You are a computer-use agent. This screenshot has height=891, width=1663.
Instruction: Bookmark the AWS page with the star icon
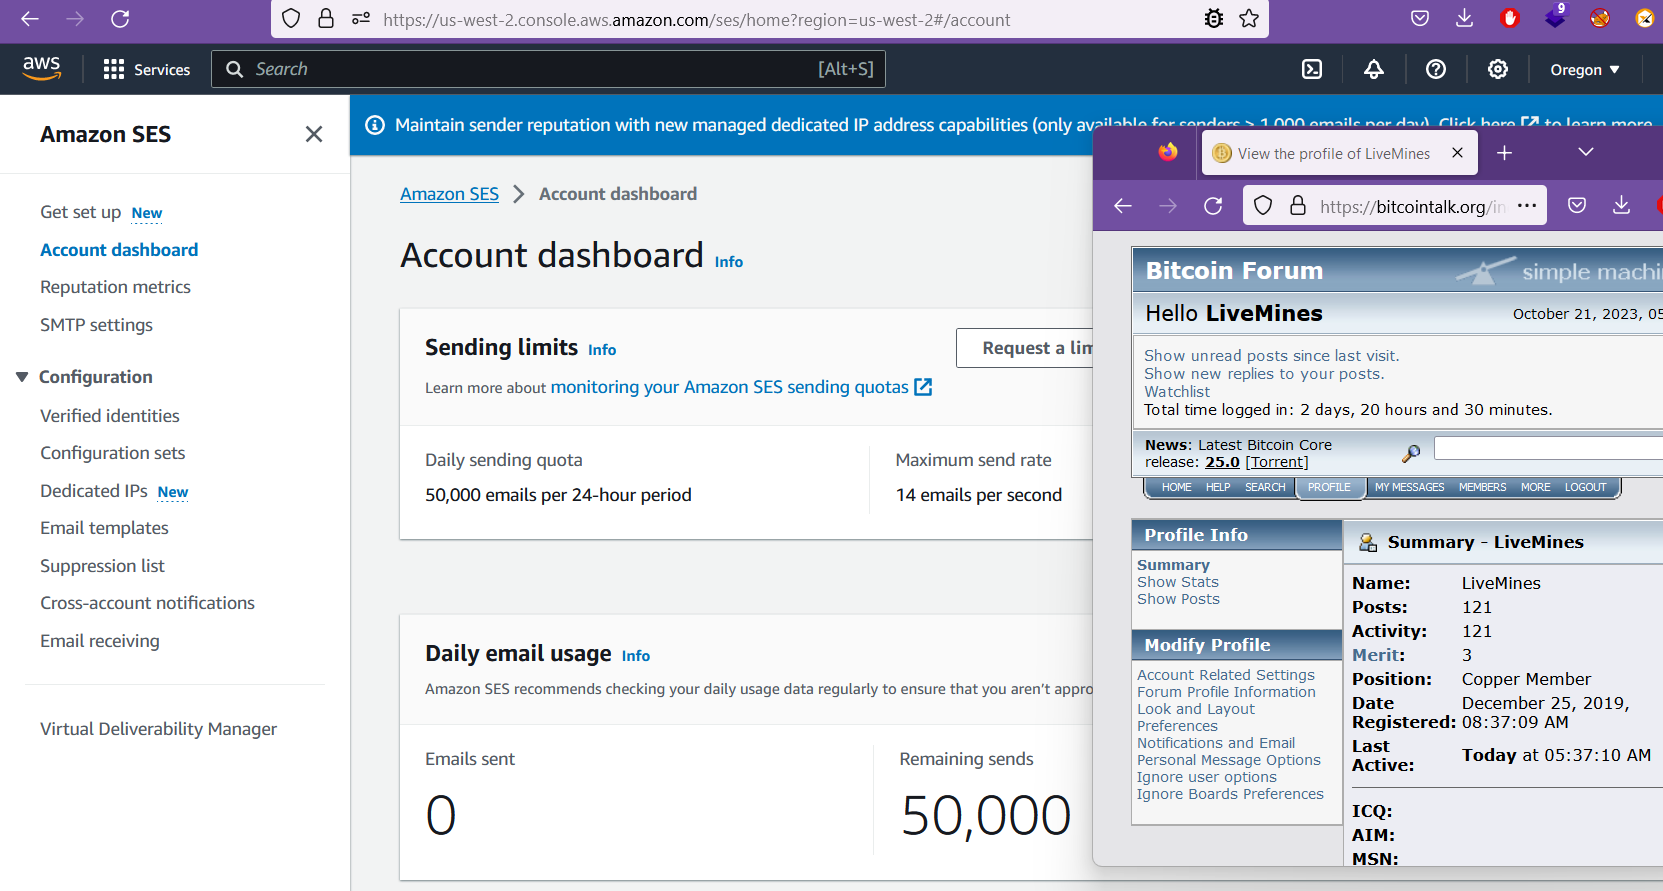1249,18
